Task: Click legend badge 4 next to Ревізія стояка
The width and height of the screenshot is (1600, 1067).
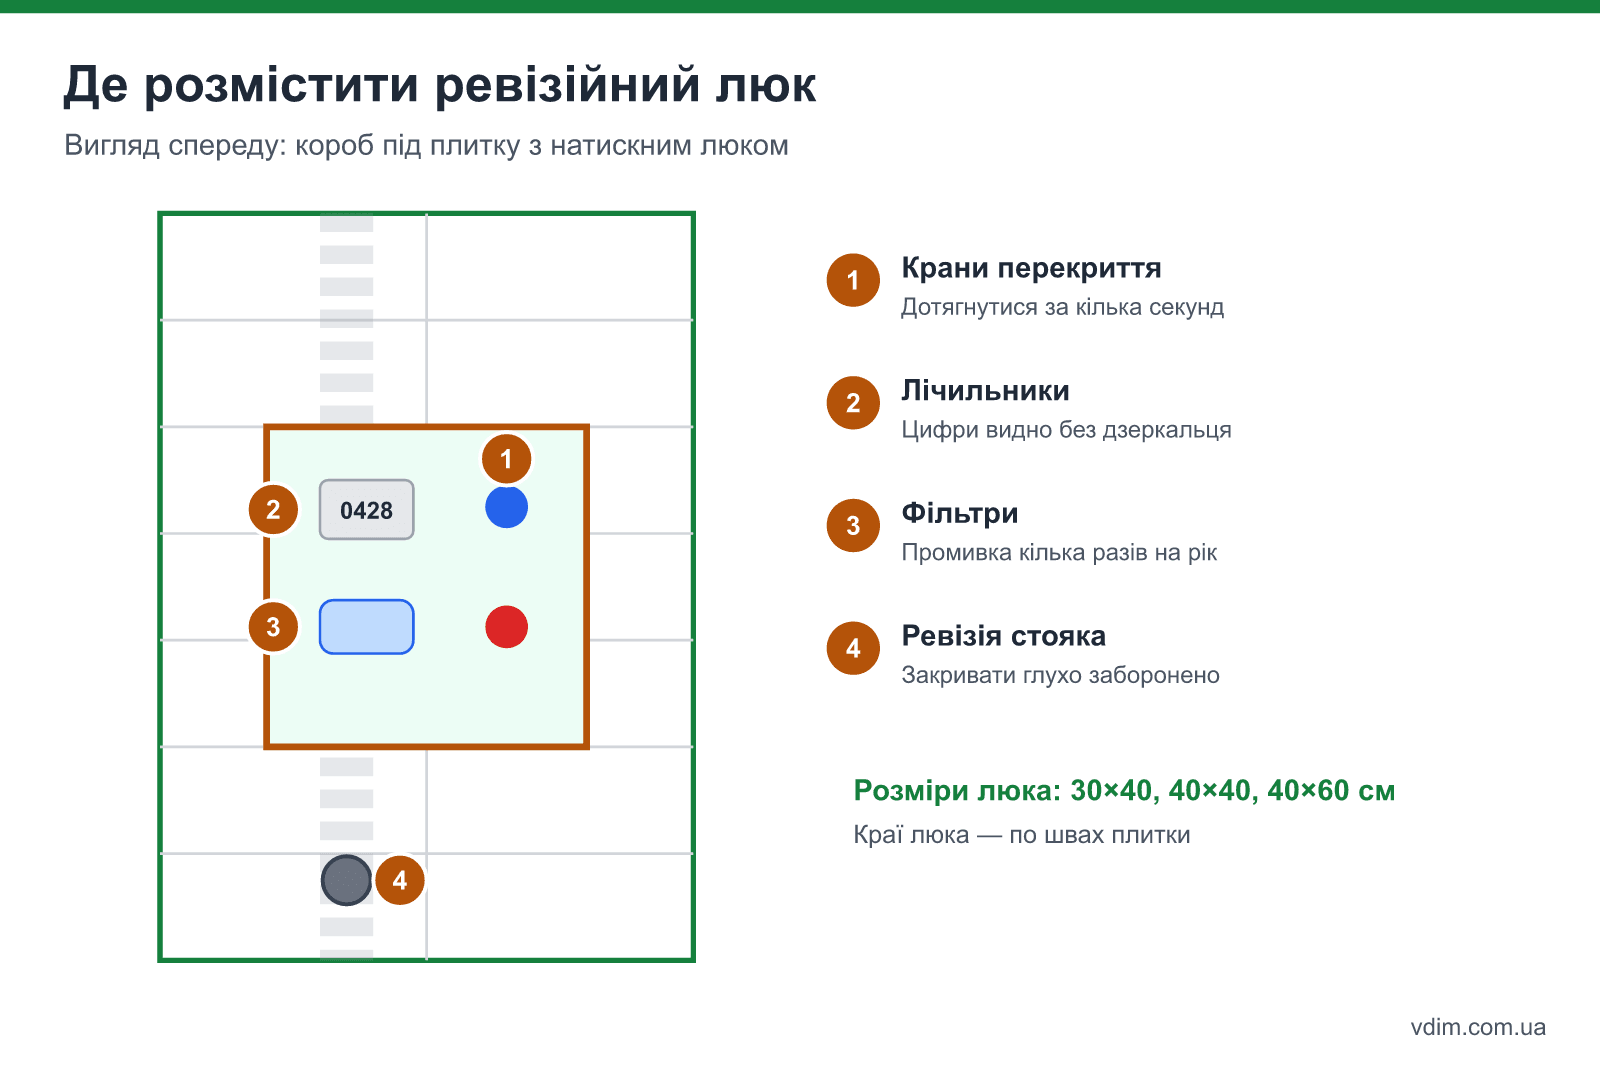Action: pyautogui.click(x=853, y=648)
